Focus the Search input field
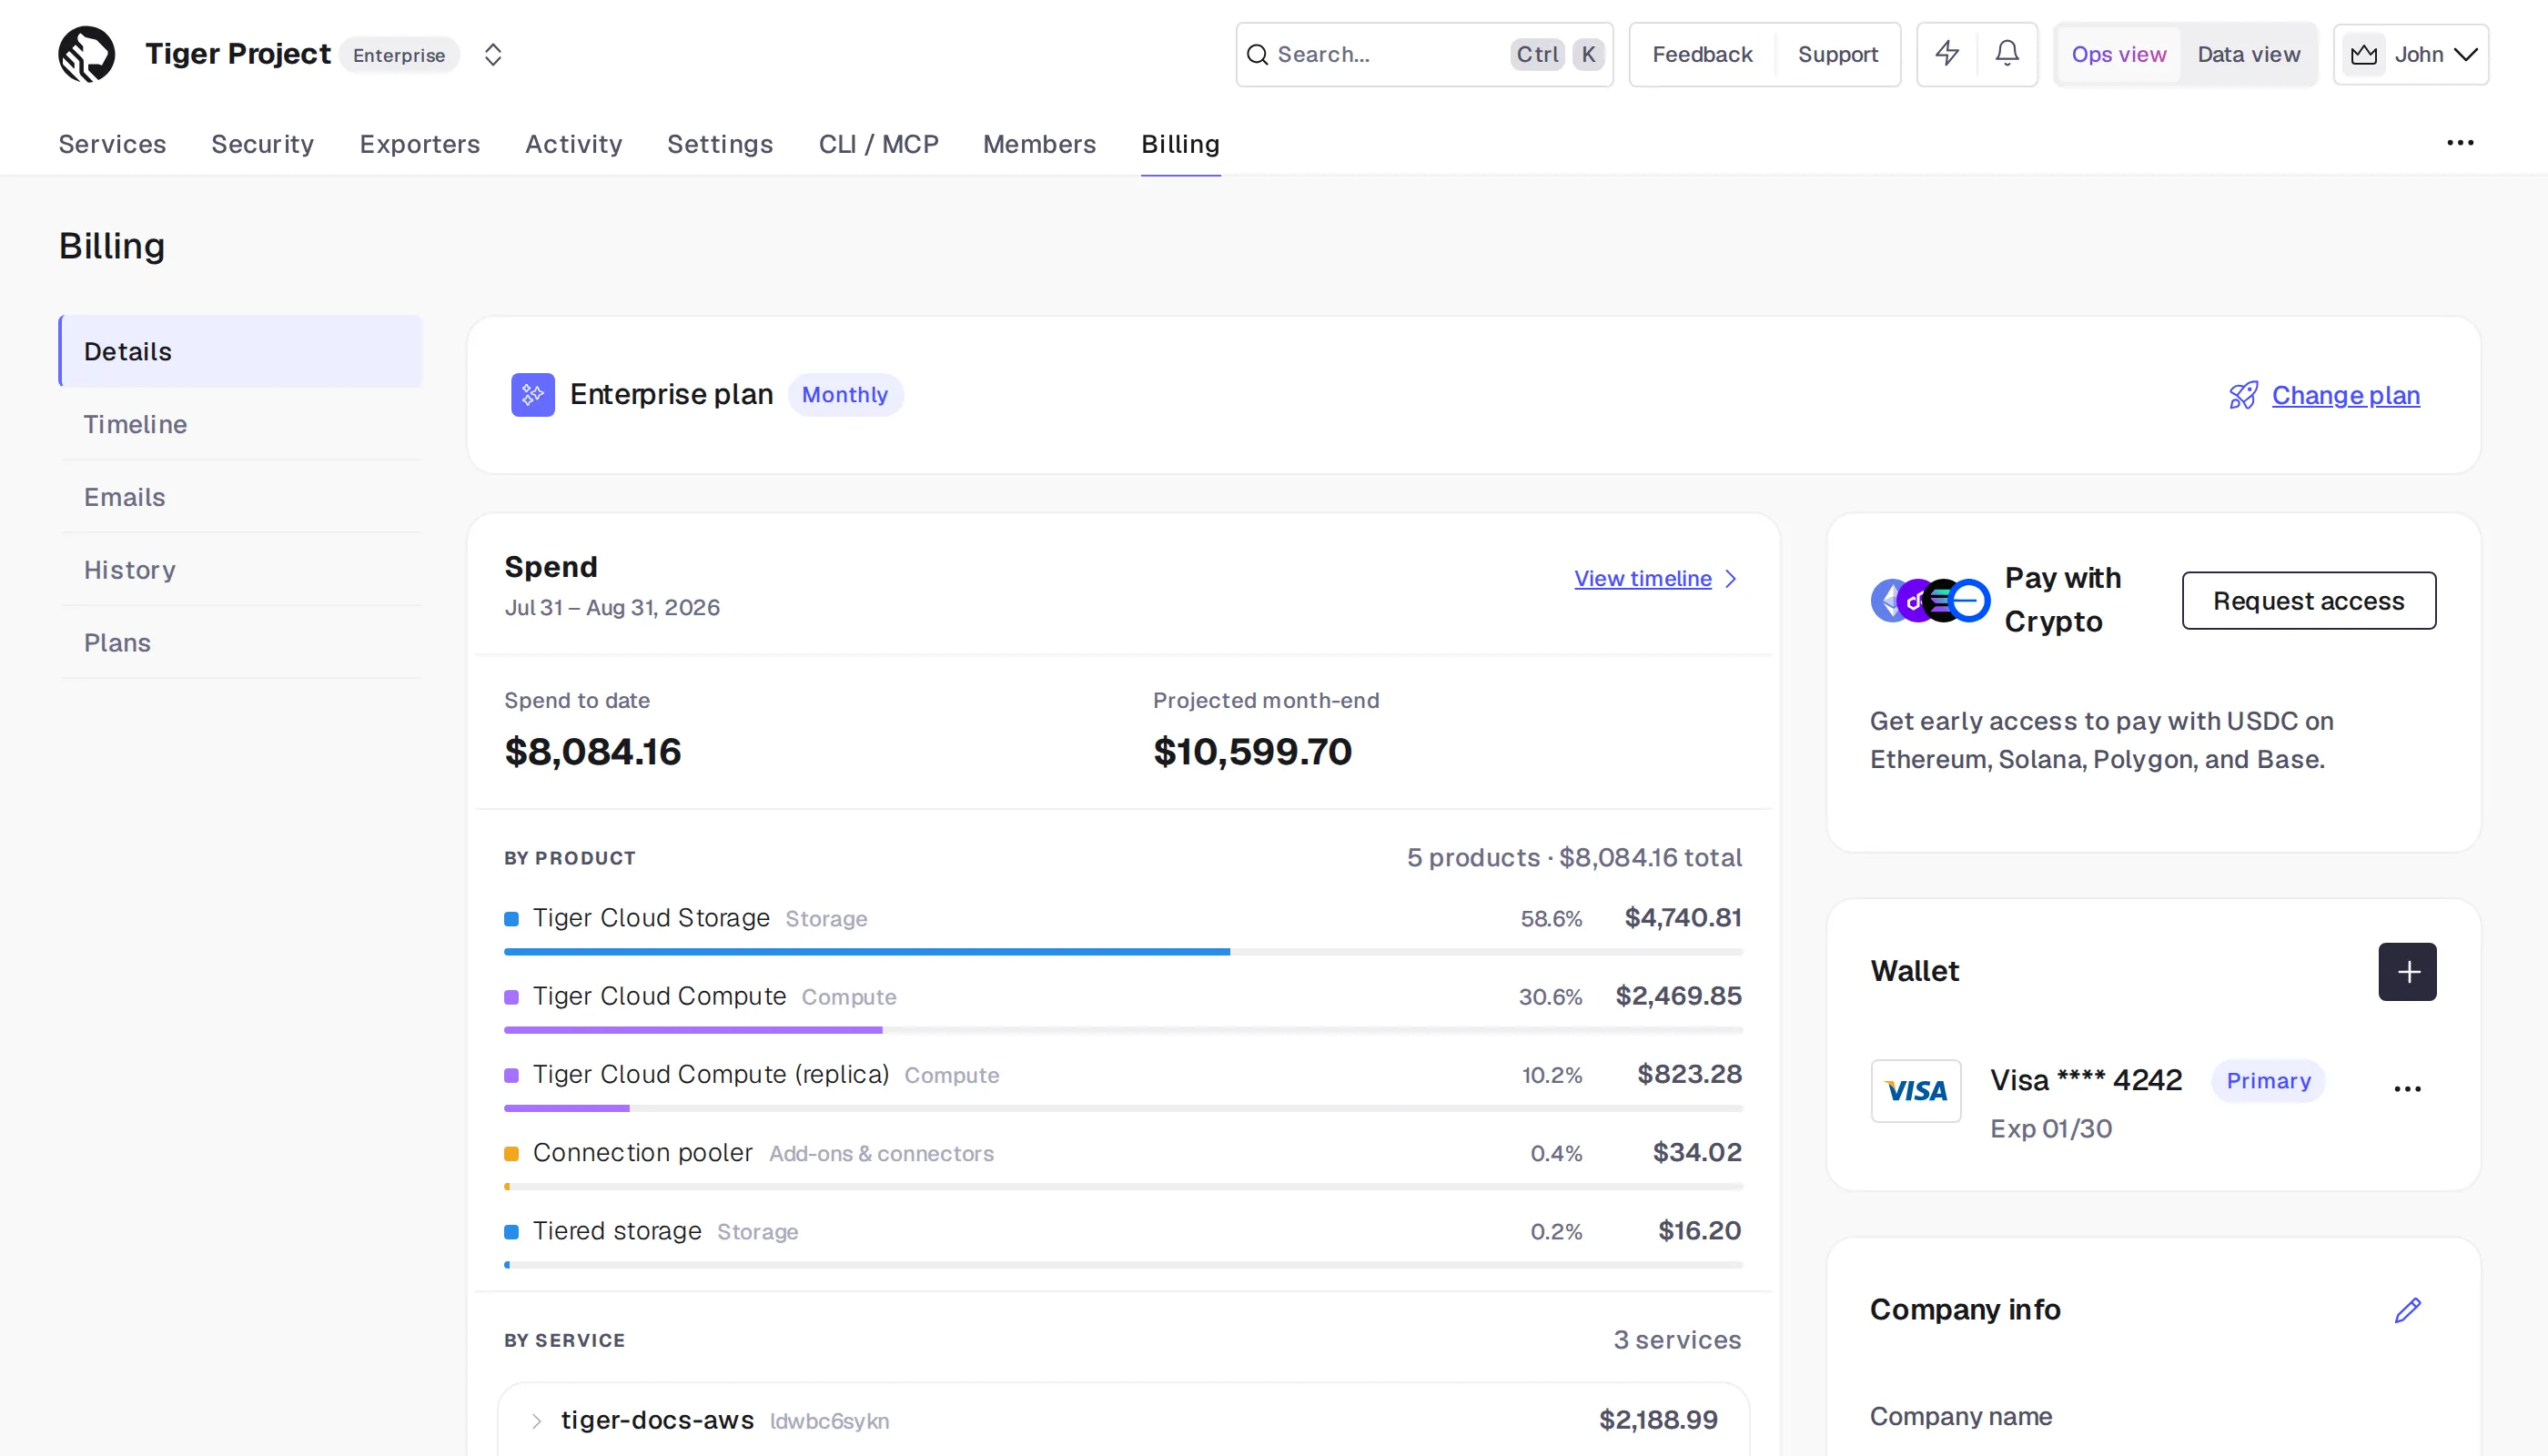 [x=1424, y=54]
